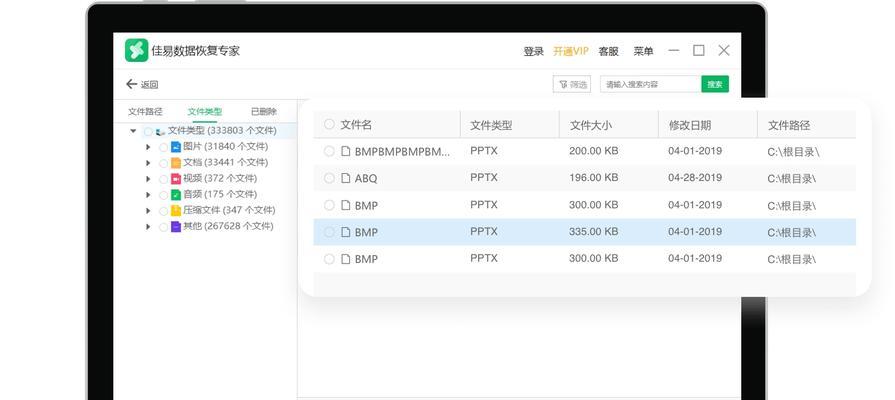Image resolution: width=895 pixels, height=400 pixels.
Task: Click the green app logo icon
Action: coord(136,50)
